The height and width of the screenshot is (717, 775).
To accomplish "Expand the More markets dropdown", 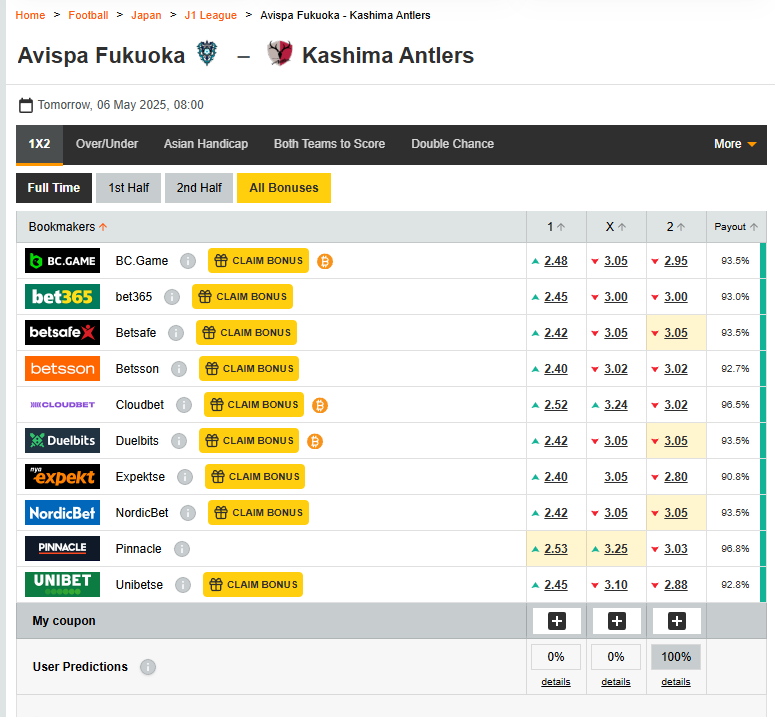I will [735, 144].
